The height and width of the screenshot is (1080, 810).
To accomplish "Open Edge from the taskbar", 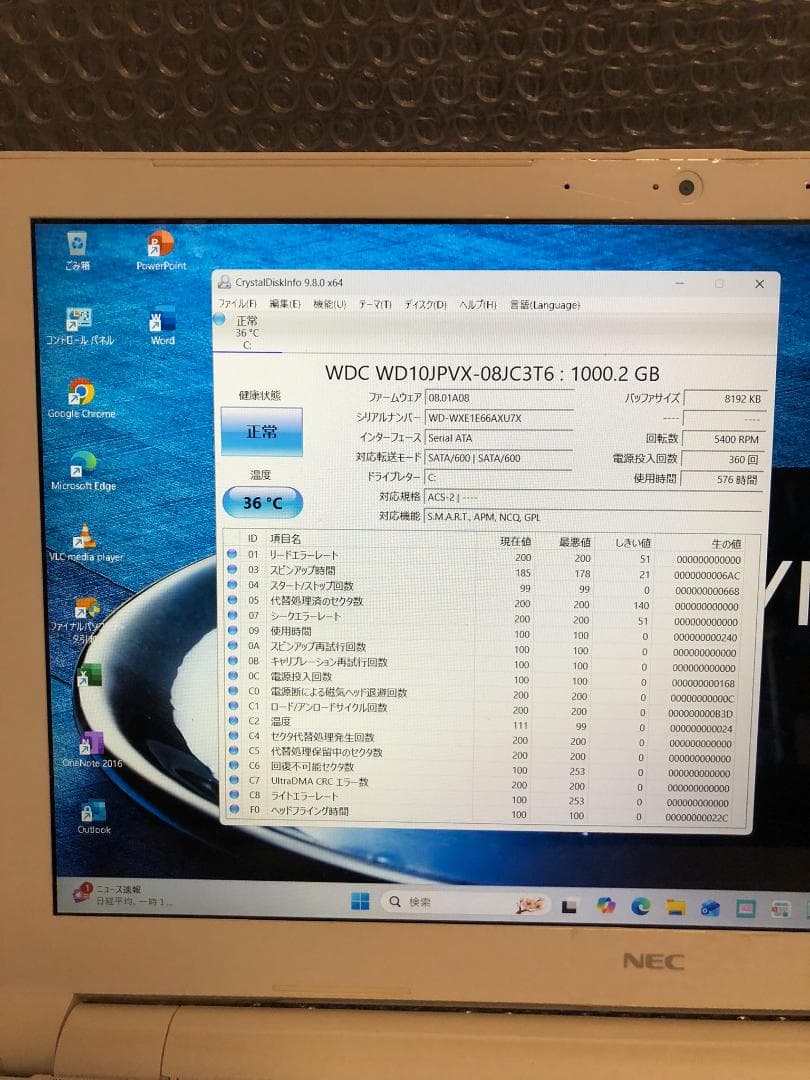I will [641, 906].
